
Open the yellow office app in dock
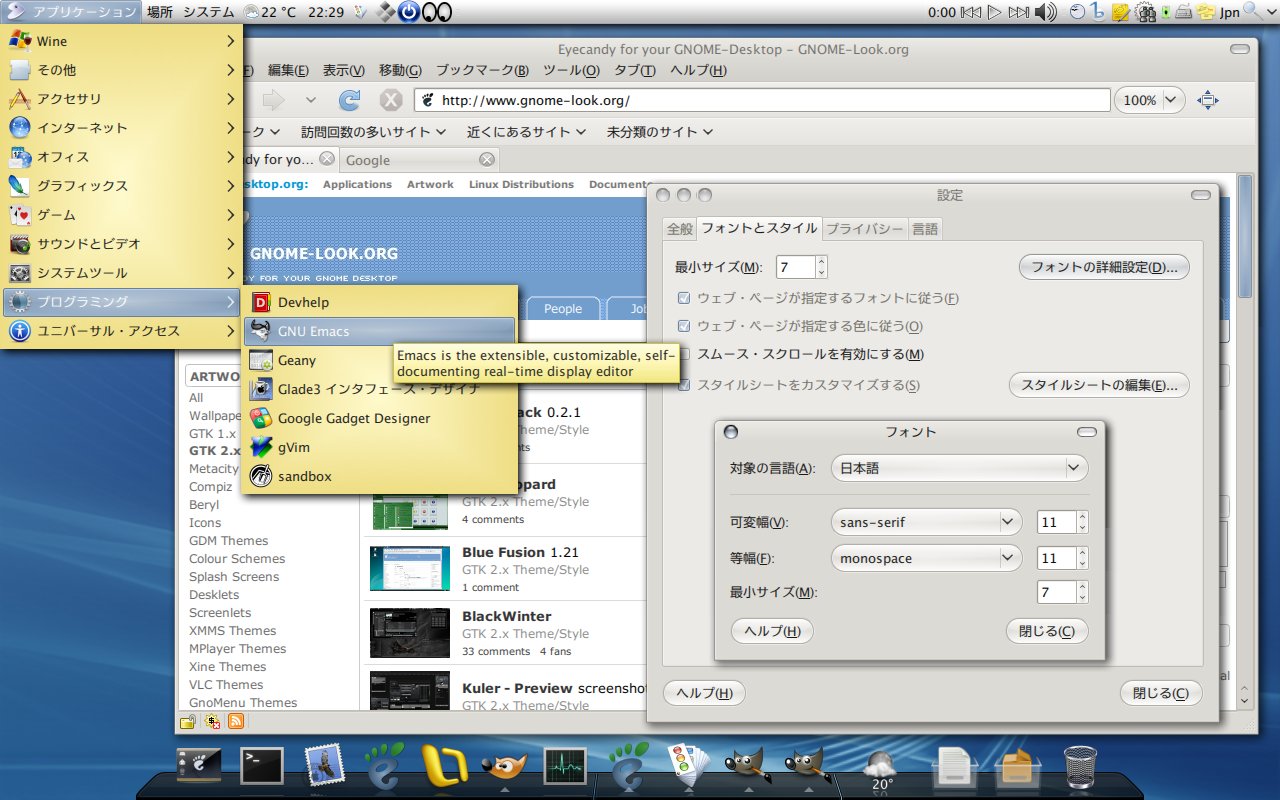[x=445, y=766]
